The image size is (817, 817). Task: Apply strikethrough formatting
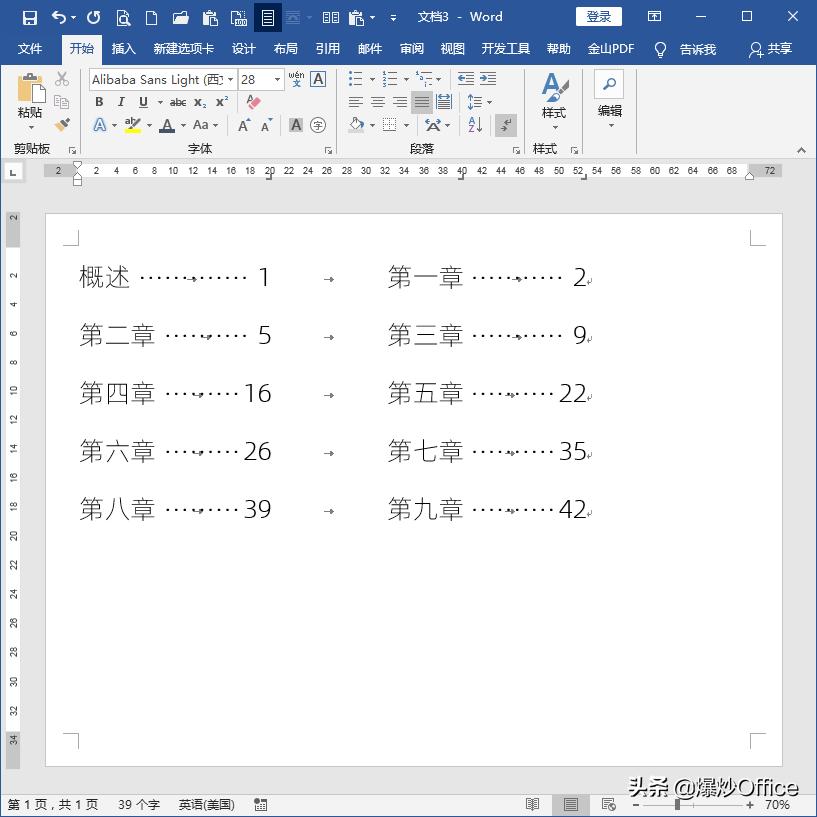click(x=176, y=102)
